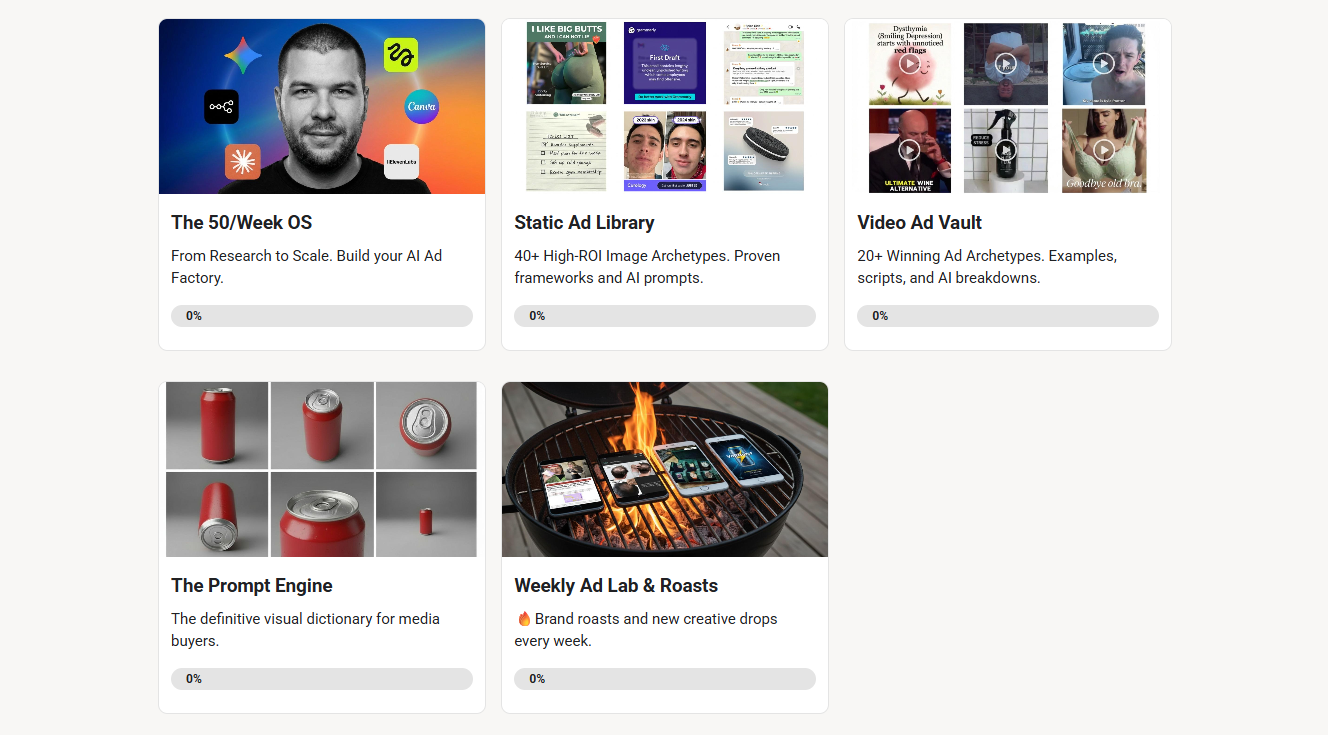Open the Static Ad Library title
The width and height of the screenshot is (1328, 735).
pyautogui.click(x=584, y=222)
